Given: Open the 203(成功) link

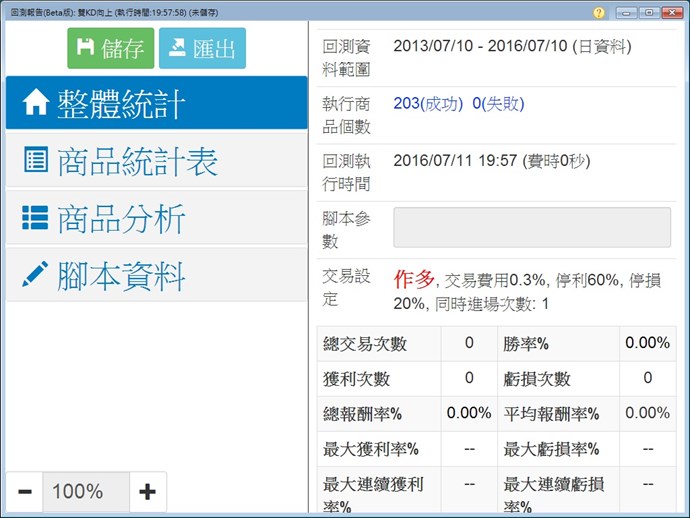Looking at the screenshot, I should pyautogui.click(x=428, y=103).
